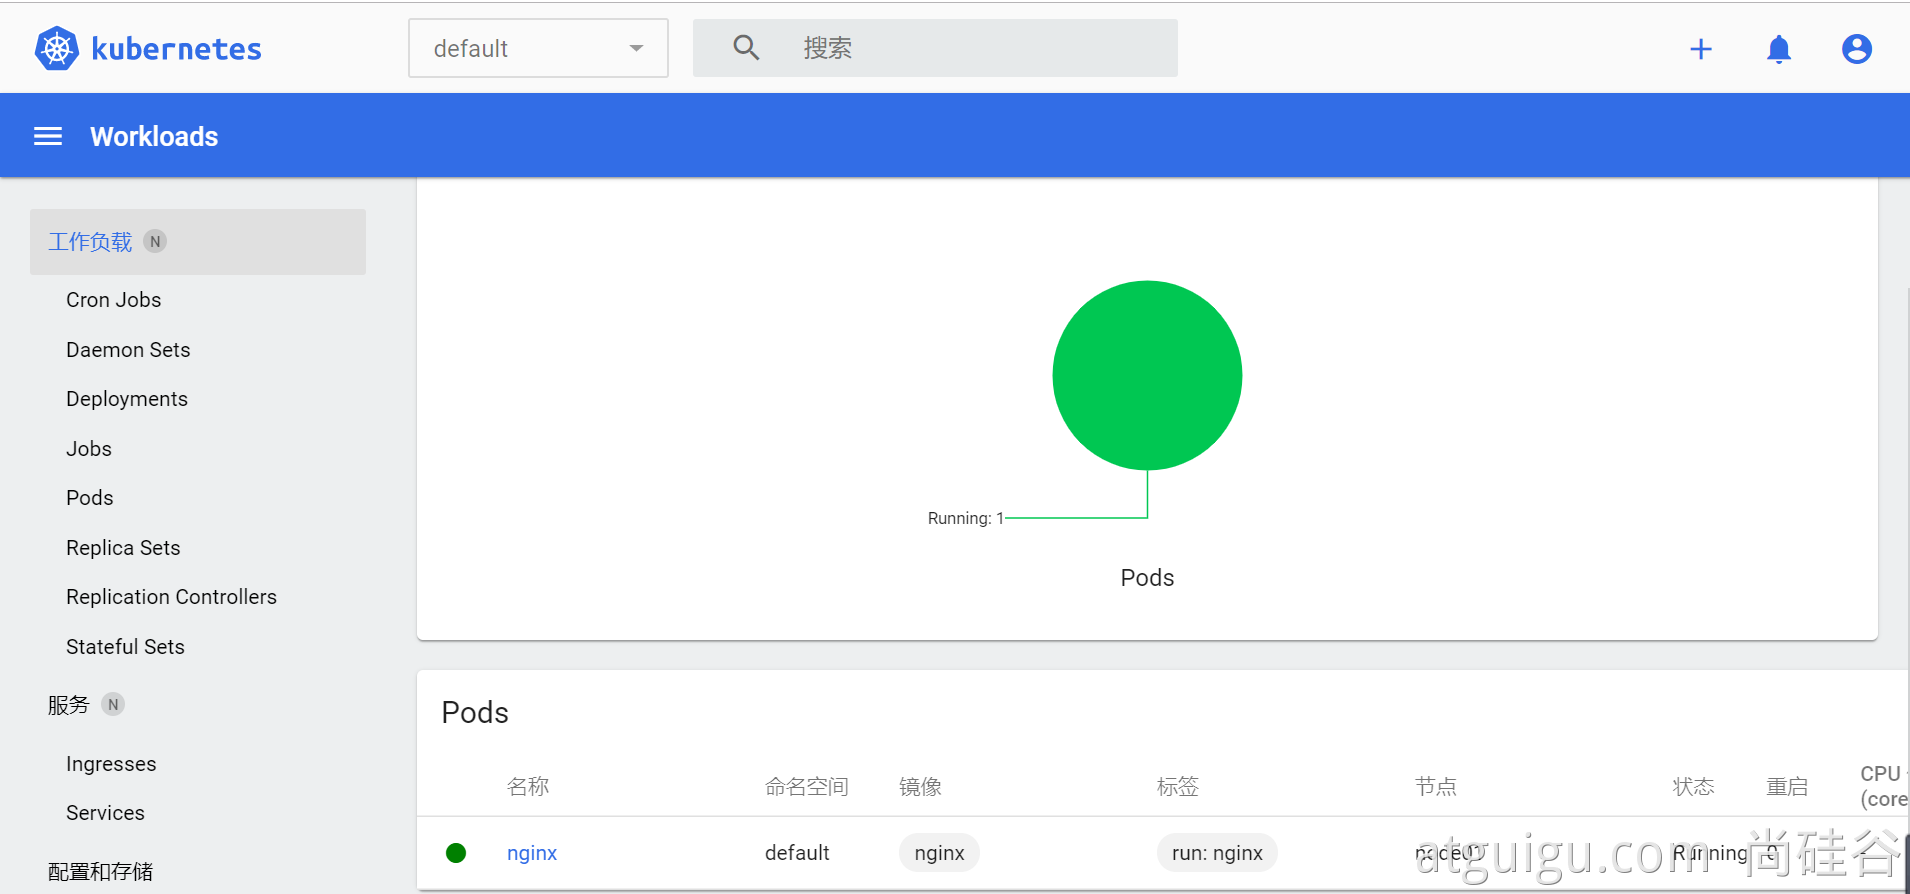1910x894 pixels.
Task: Open the notifications bell icon
Action: (x=1779, y=49)
